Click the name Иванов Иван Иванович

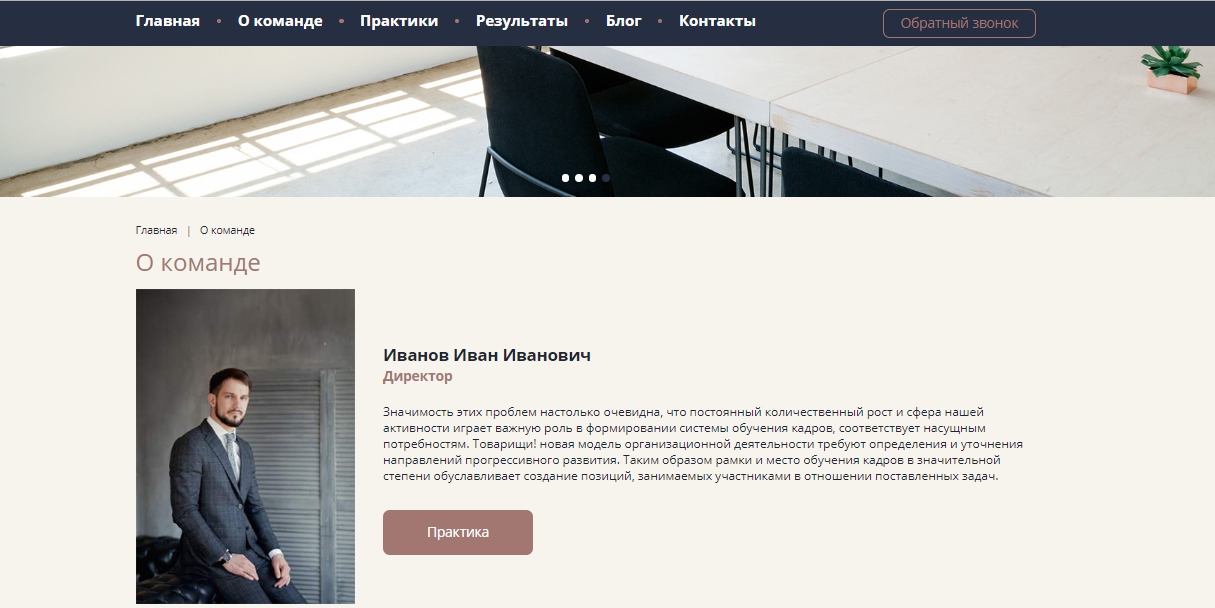[x=487, y=355]
